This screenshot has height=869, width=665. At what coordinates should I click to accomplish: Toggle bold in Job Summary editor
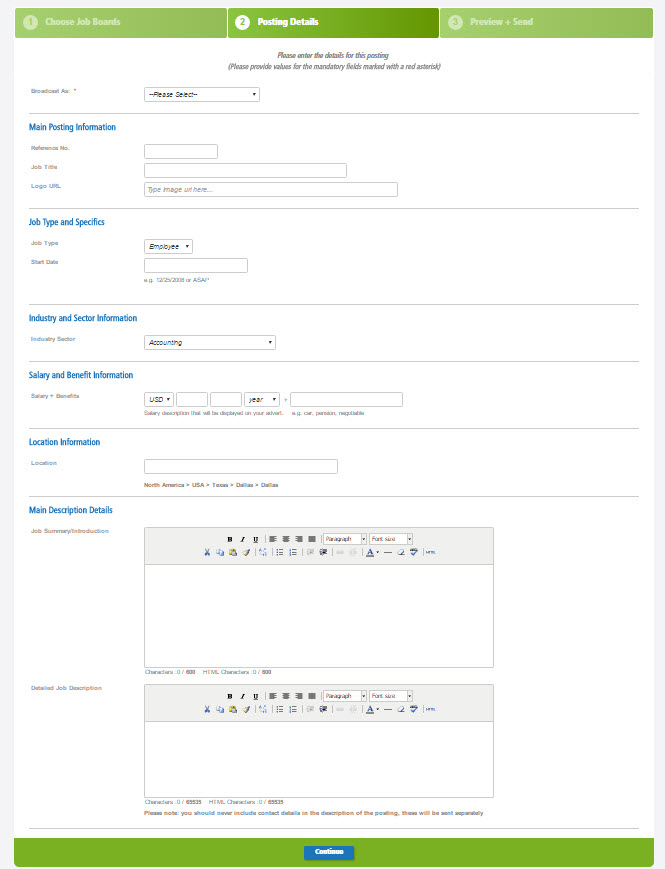tap(230, 539)
